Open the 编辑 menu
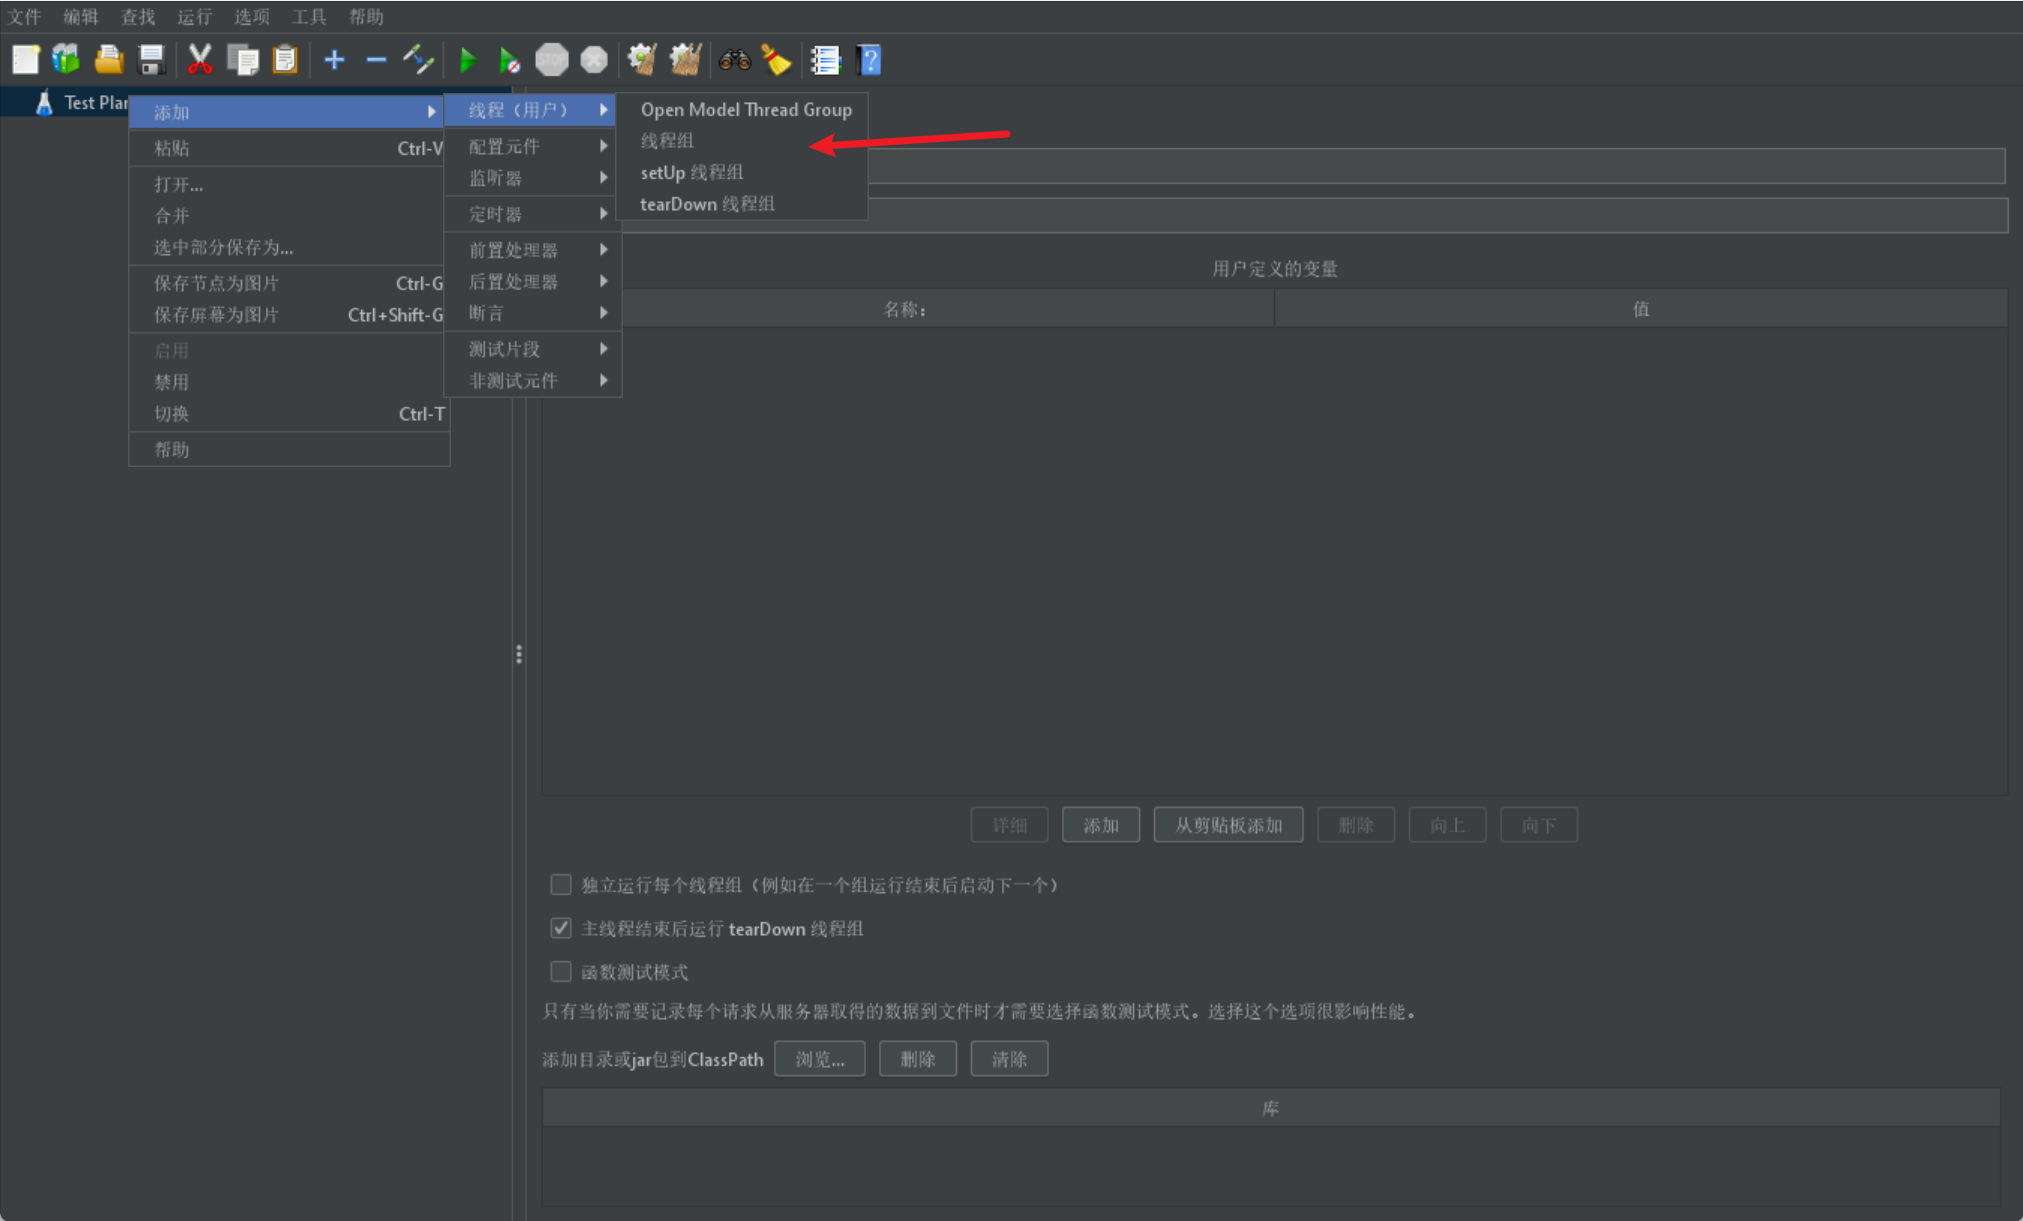The image size is (2023, 1221). [x=81, y=16]
